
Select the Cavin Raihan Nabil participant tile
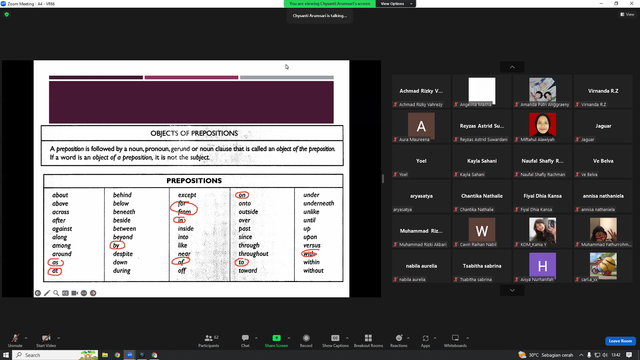[482, 231]
